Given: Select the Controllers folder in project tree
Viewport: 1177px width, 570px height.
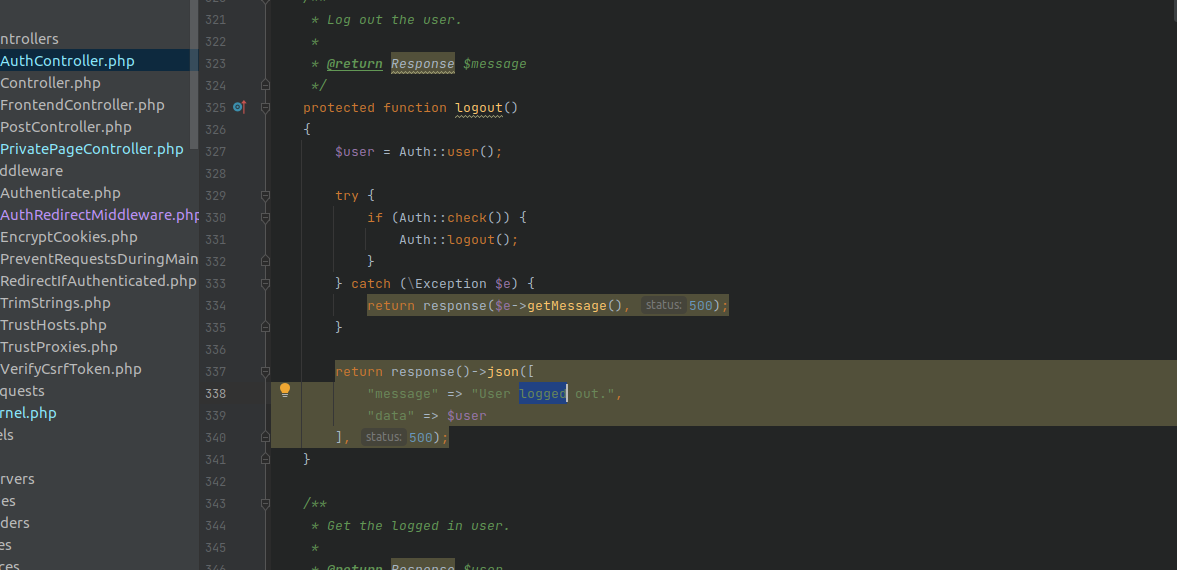Looking at the screenshot, I should (x=29, y=39).
